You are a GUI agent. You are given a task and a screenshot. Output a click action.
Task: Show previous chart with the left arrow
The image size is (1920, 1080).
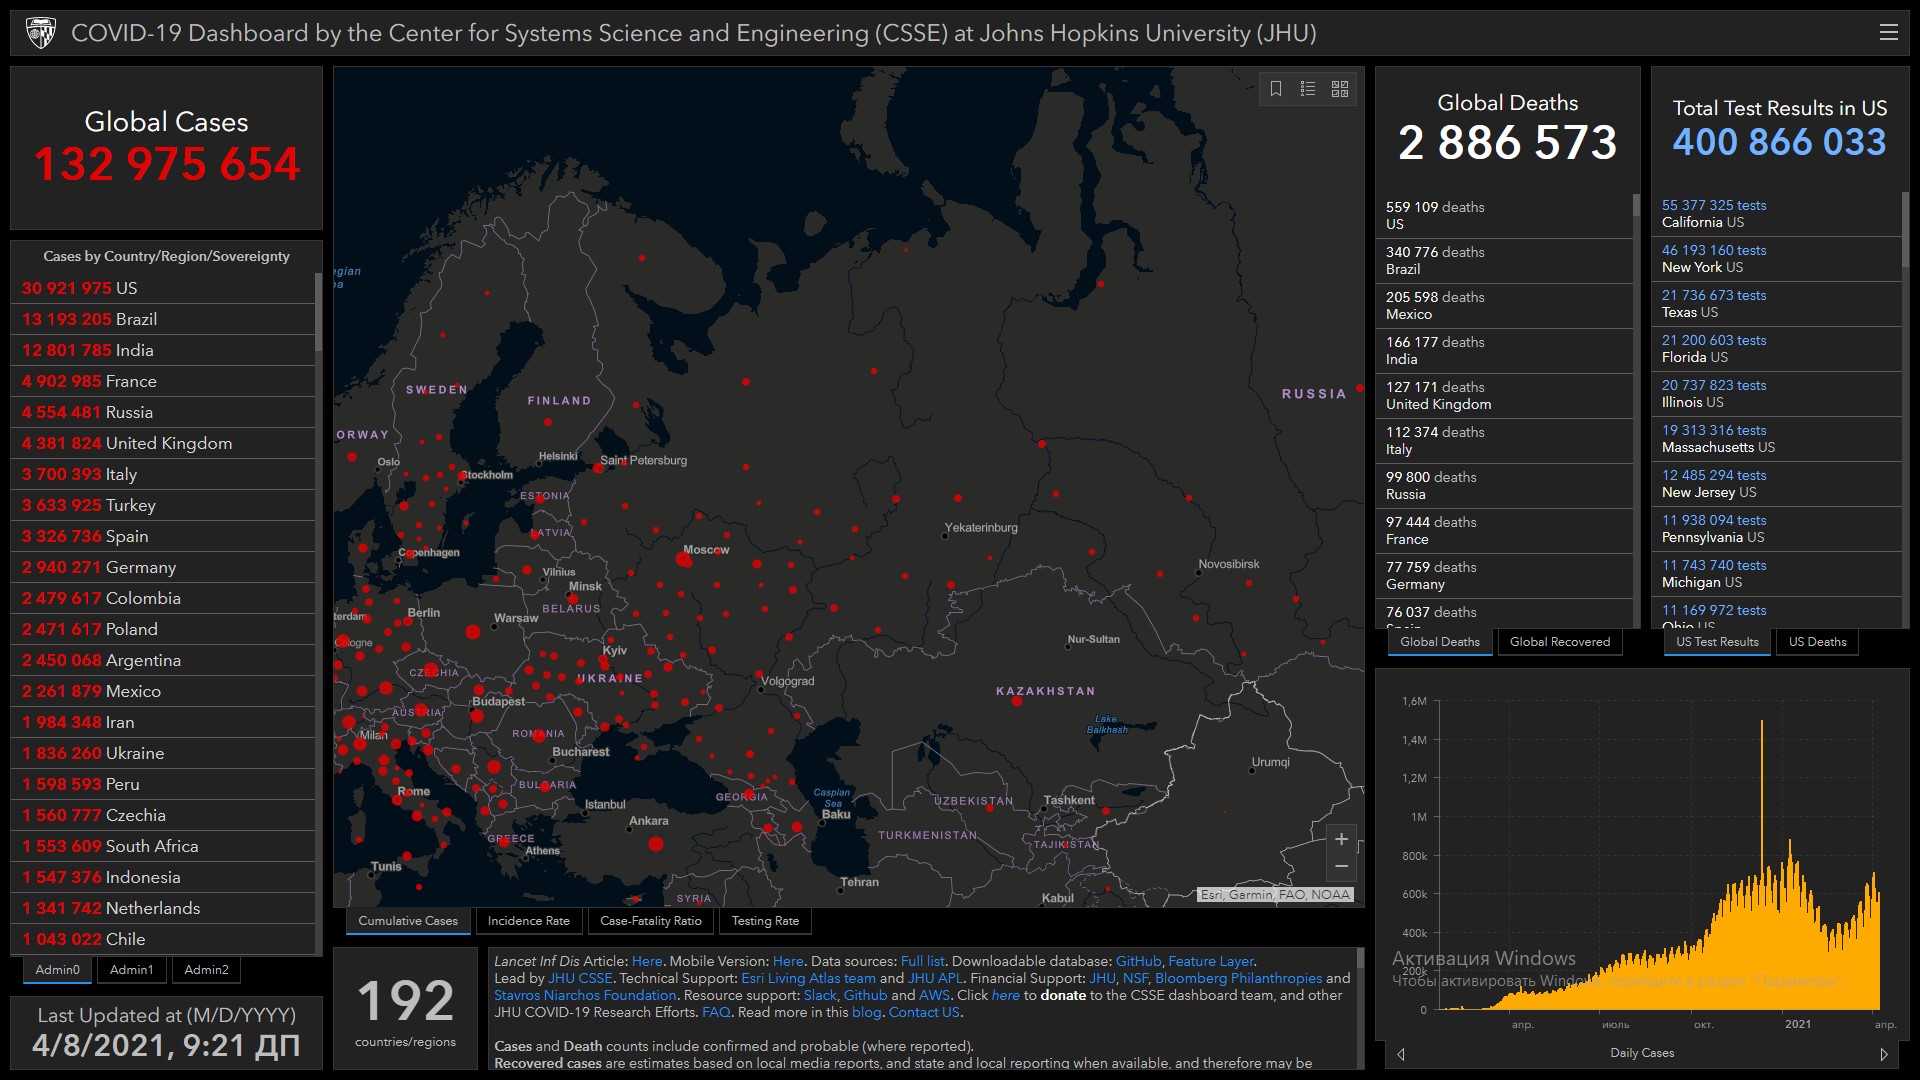pyautogui.click(x=1401, y=1054)
